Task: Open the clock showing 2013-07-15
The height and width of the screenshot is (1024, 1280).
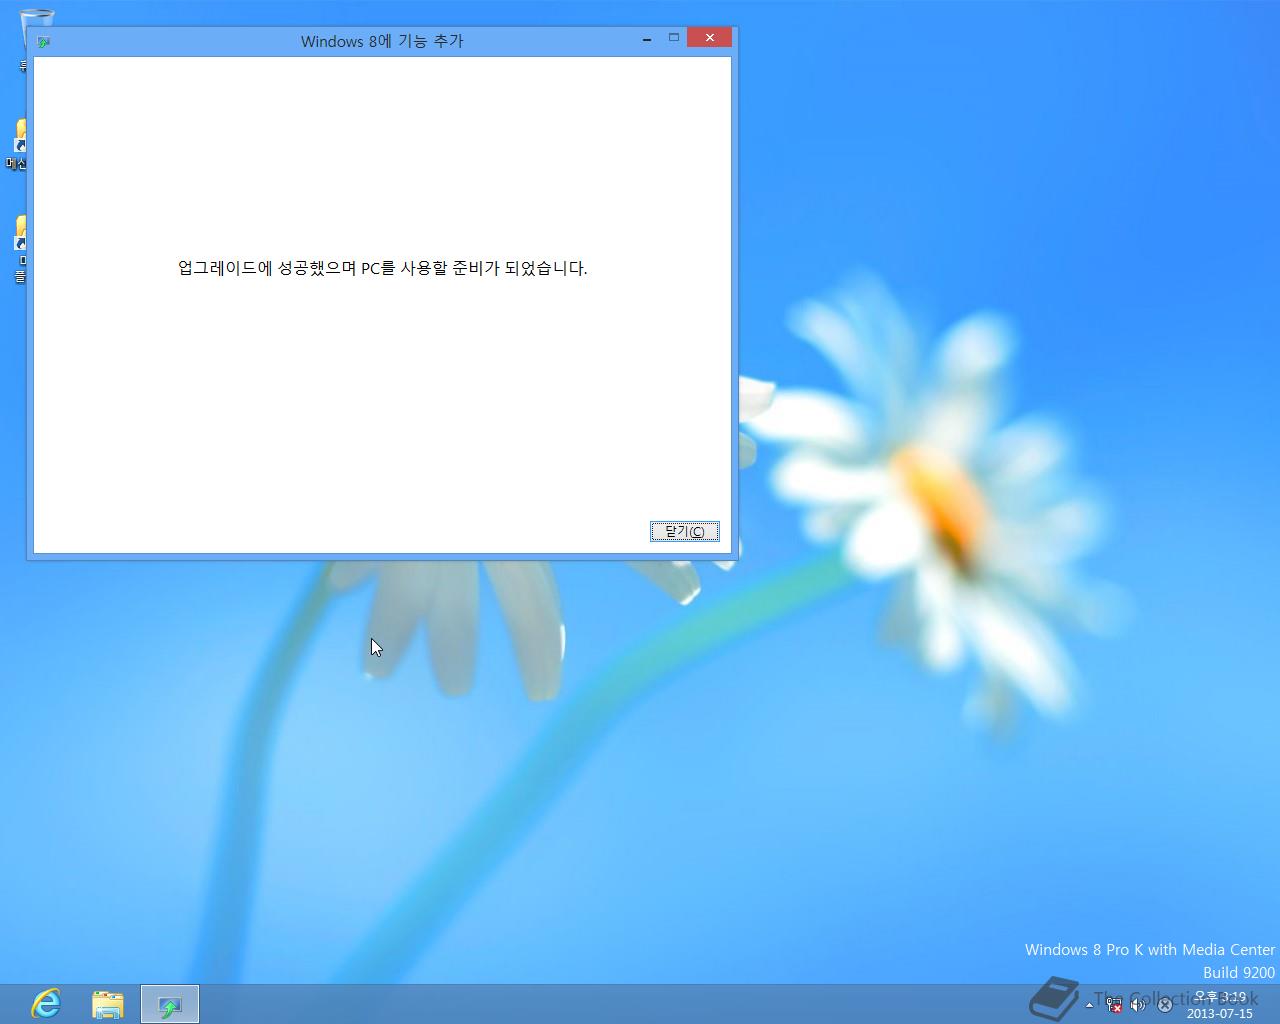Action: point(1220,1005)
